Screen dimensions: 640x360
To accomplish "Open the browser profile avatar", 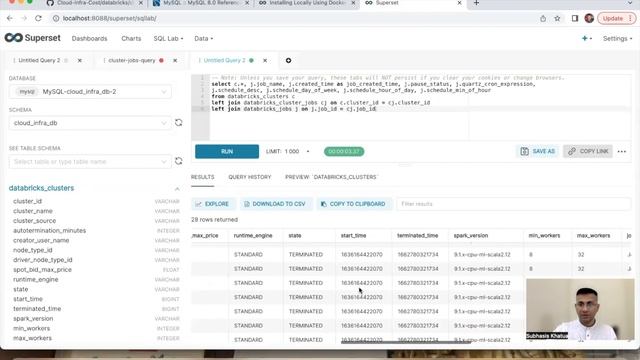I will coord(589,18).
